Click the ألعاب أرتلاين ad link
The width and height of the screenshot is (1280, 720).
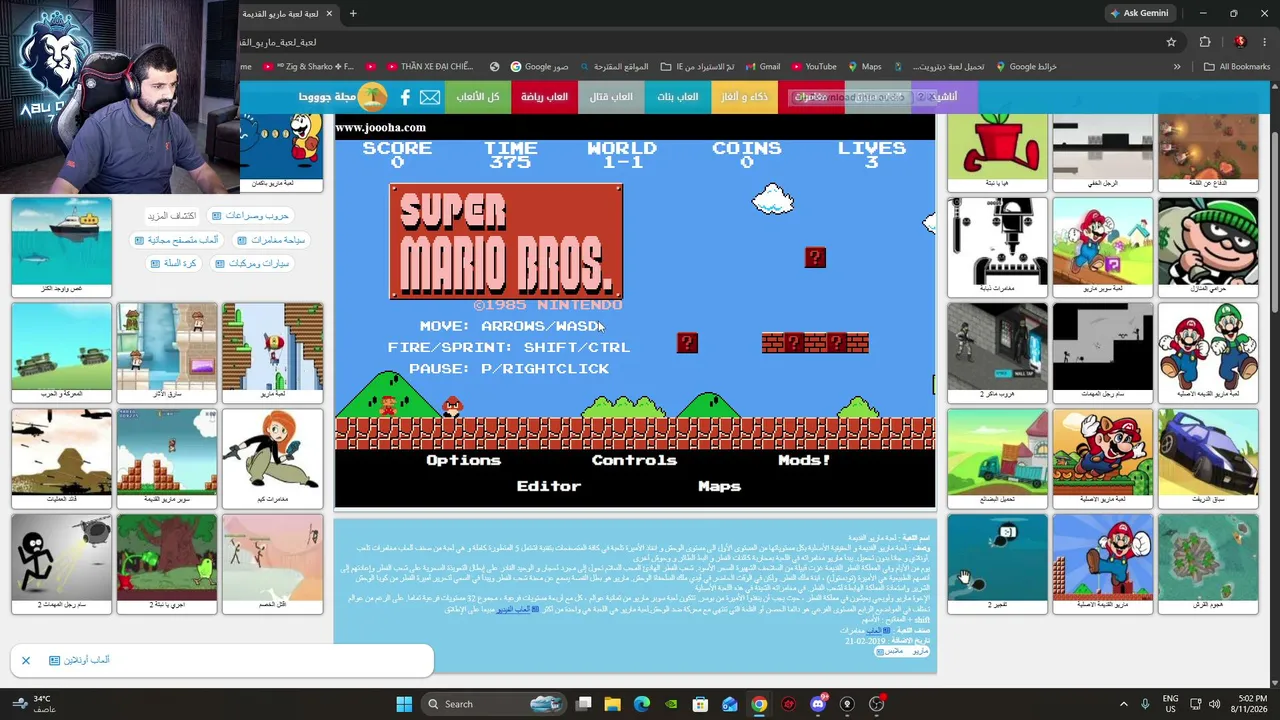tap(80, 660)
